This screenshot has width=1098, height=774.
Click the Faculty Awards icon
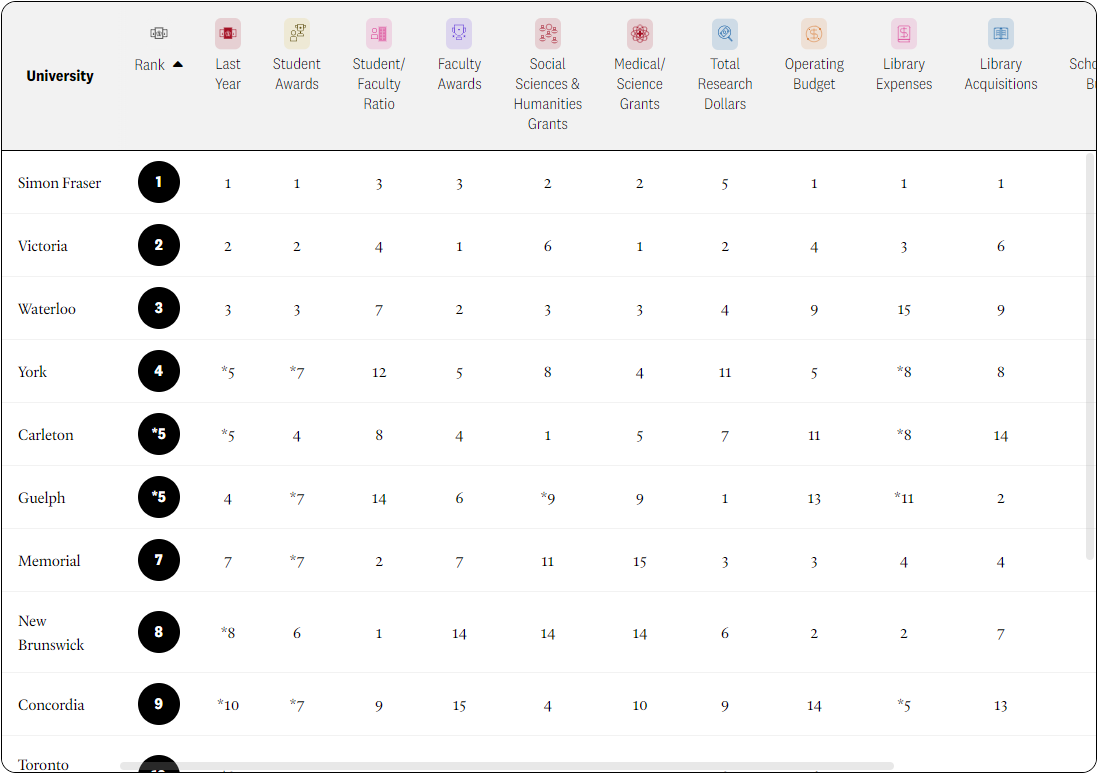point(459,33)
